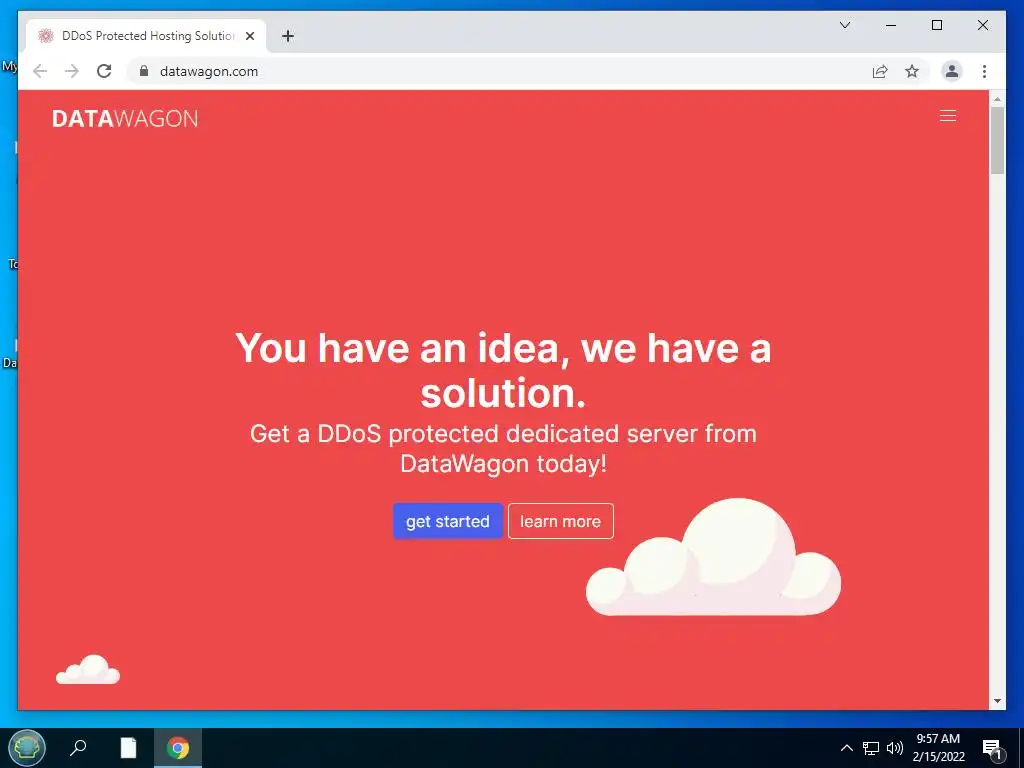Click the page scrollbar thumb
Image resolution: width=1024 pixels, height=768 pixels.
pos(997,140)
